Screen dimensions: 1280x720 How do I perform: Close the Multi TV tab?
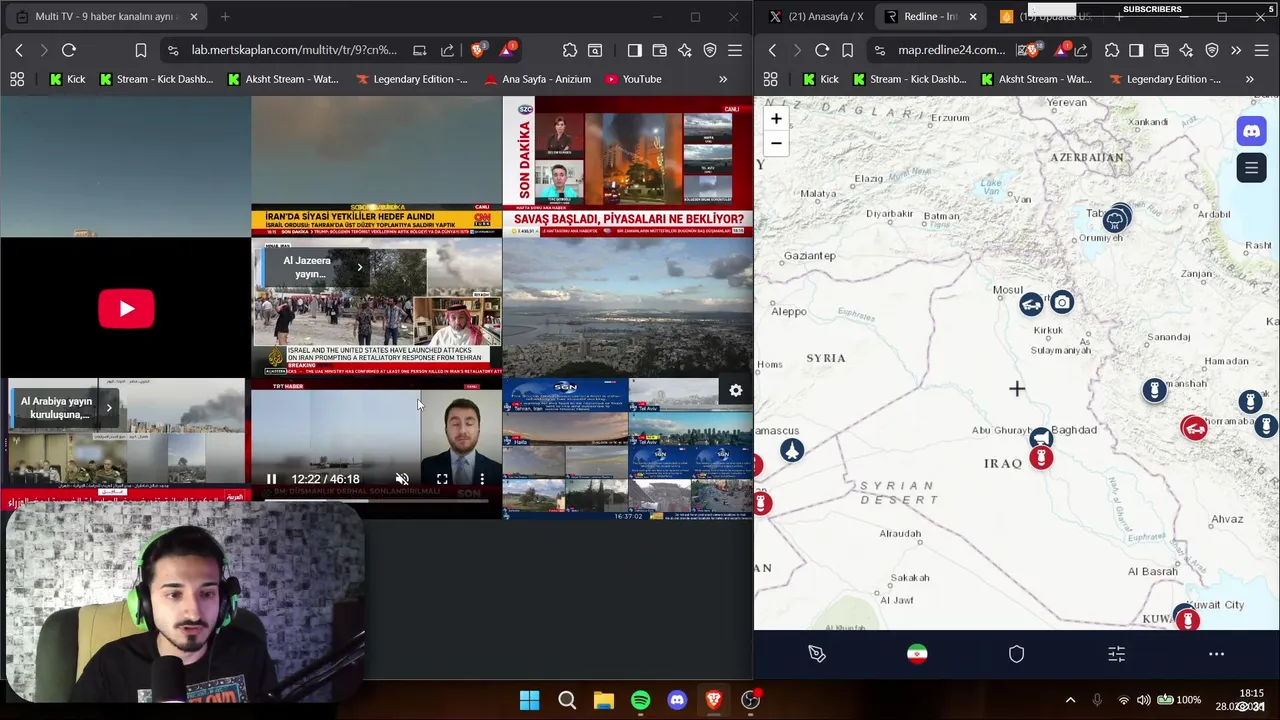click(193, 17)
